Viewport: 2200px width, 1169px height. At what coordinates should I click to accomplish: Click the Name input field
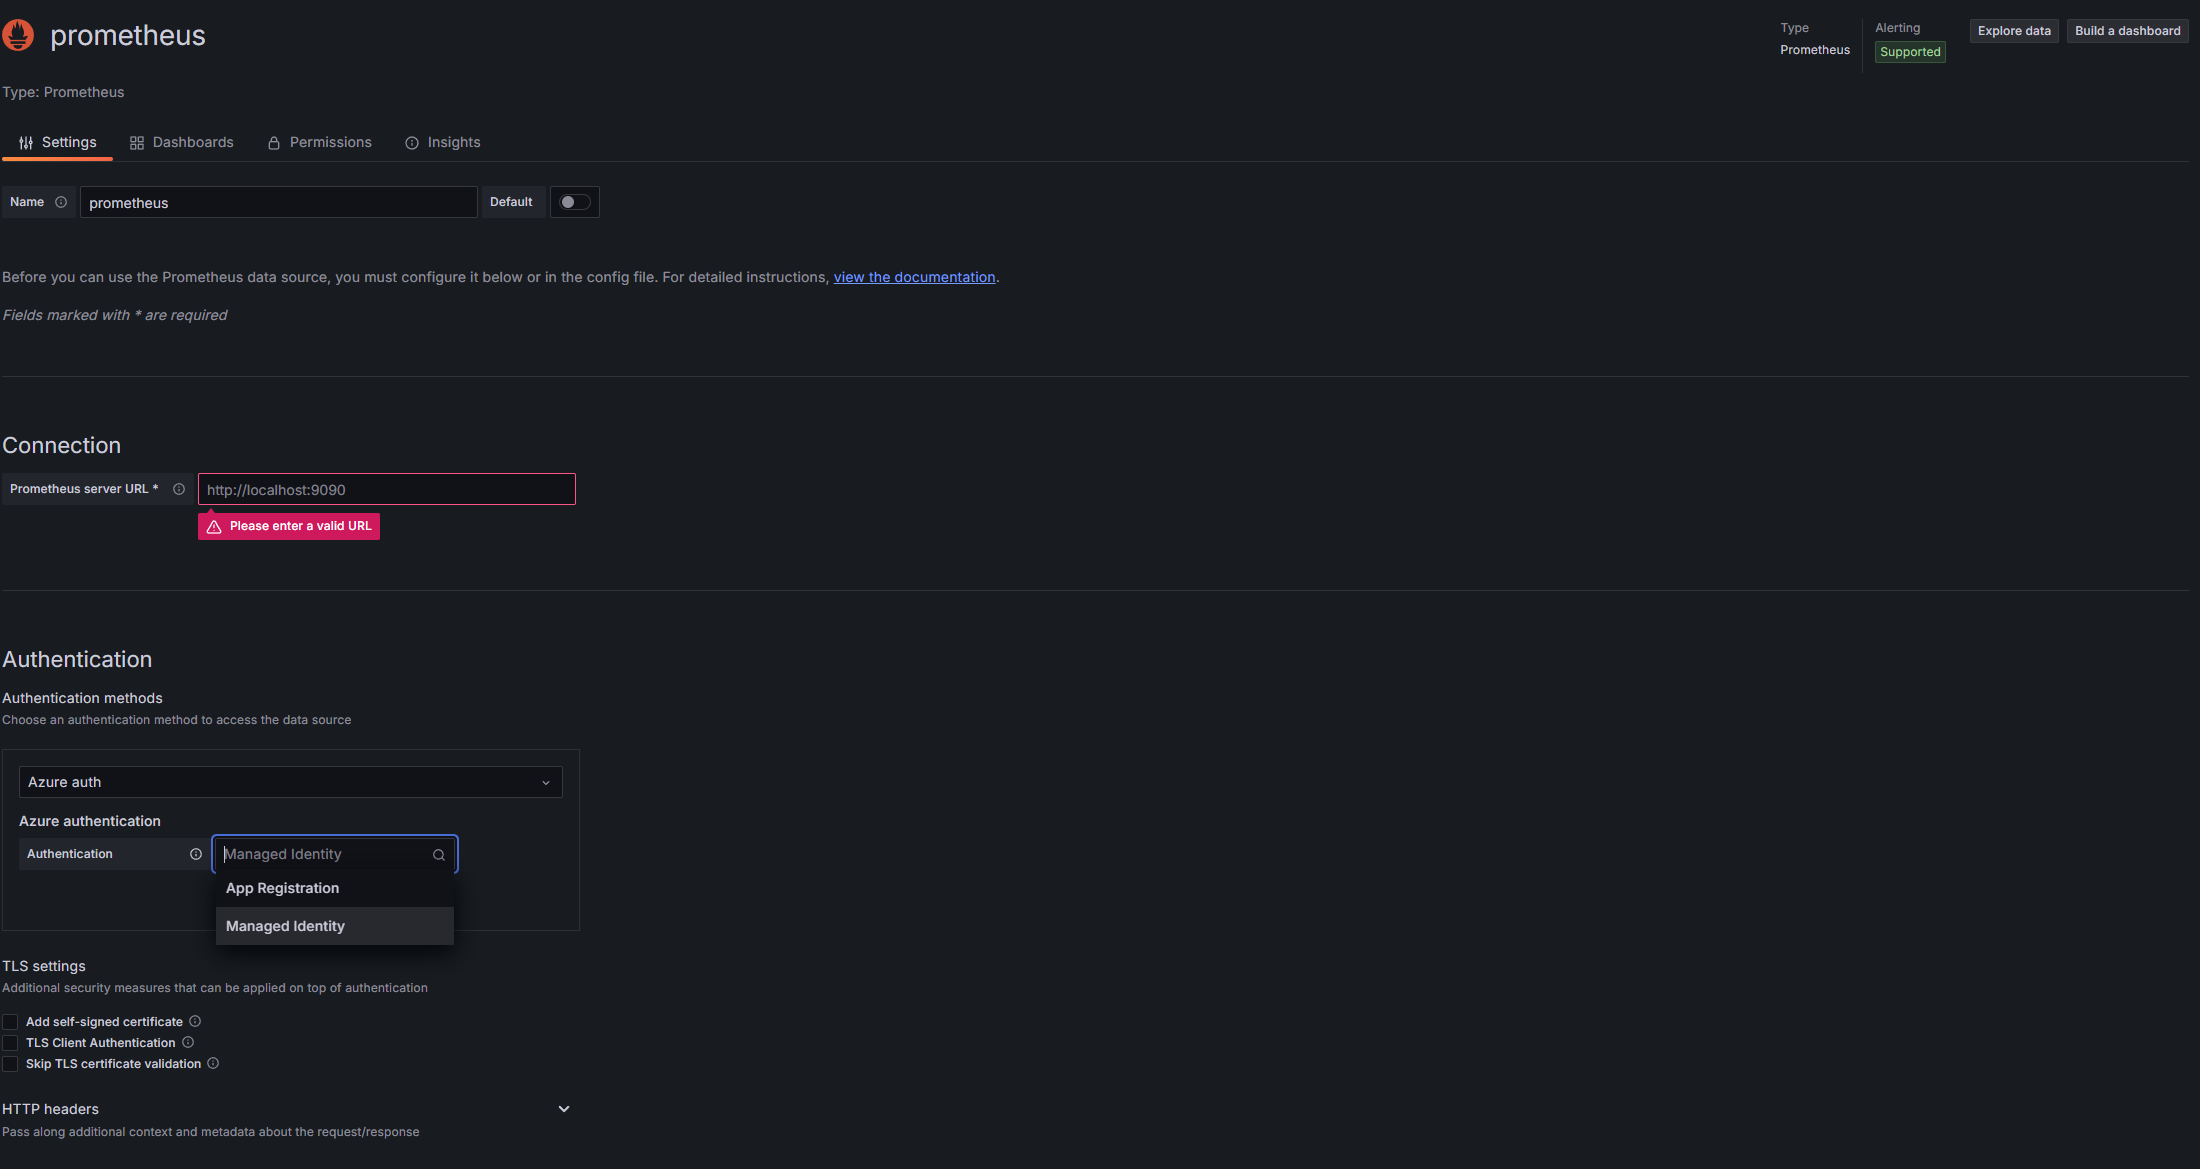[279, 202]
